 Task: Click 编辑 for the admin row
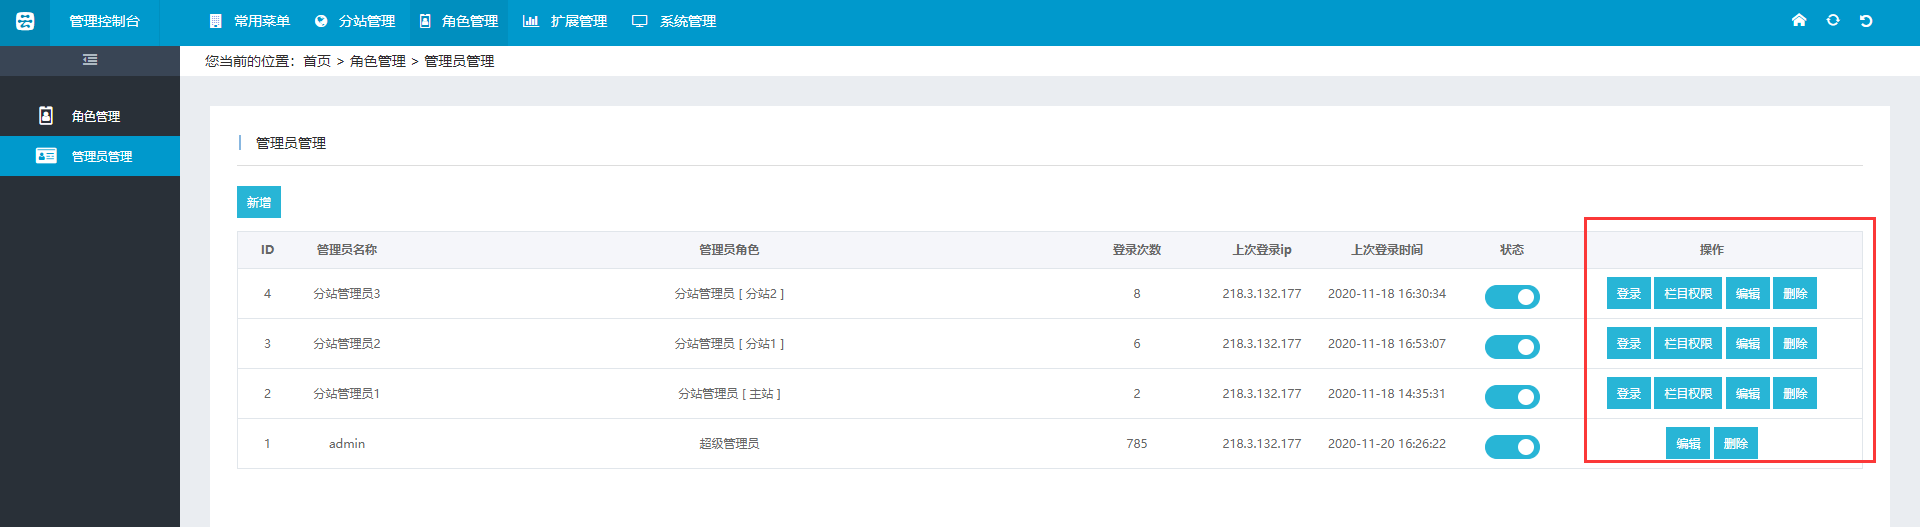1688,443
